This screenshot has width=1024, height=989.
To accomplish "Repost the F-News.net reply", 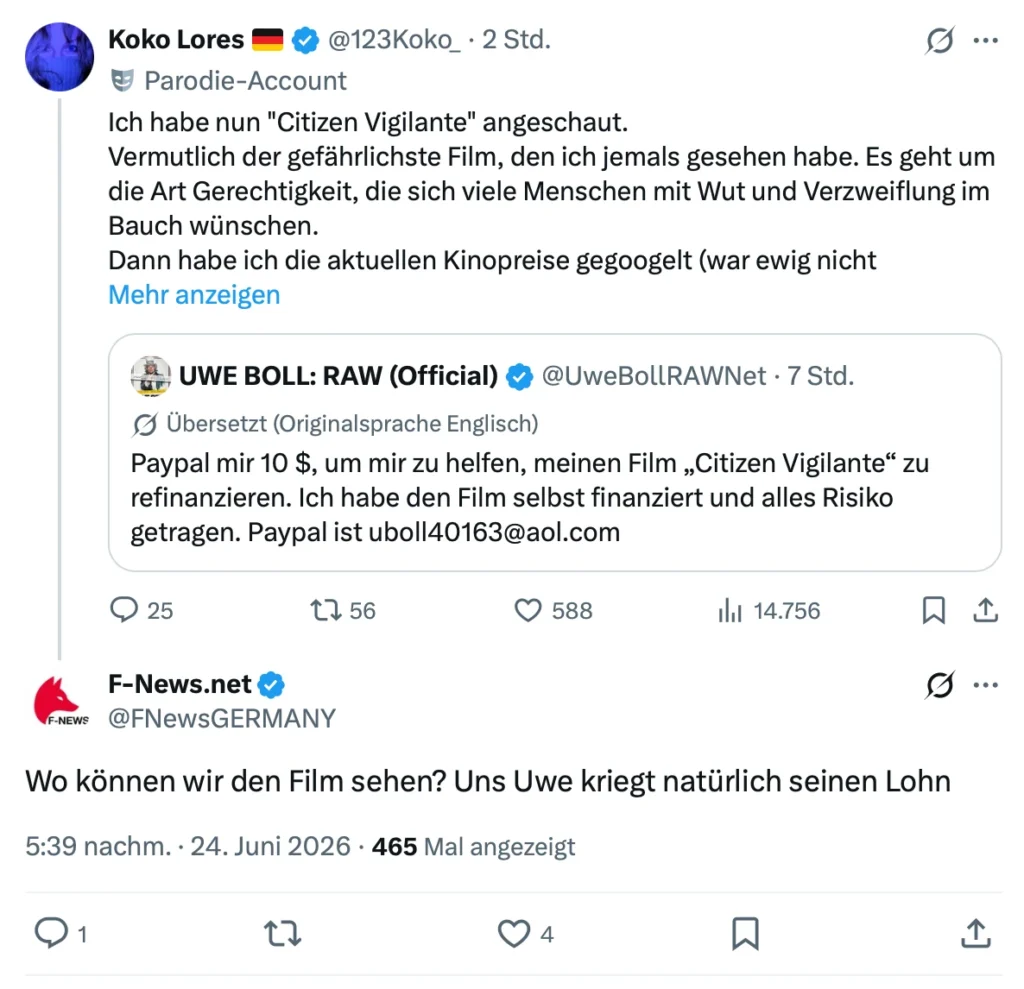I will [x=282, y=933].
